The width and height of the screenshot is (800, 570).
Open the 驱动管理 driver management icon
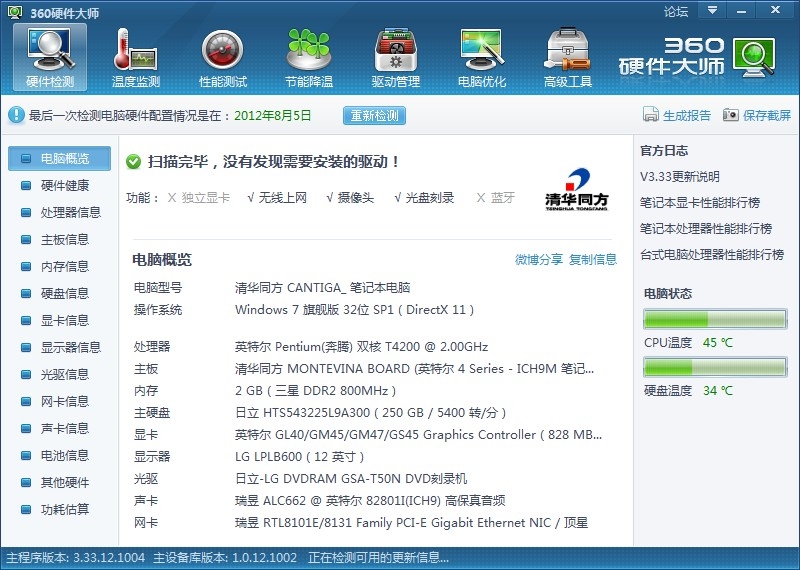tap(395, 52)
